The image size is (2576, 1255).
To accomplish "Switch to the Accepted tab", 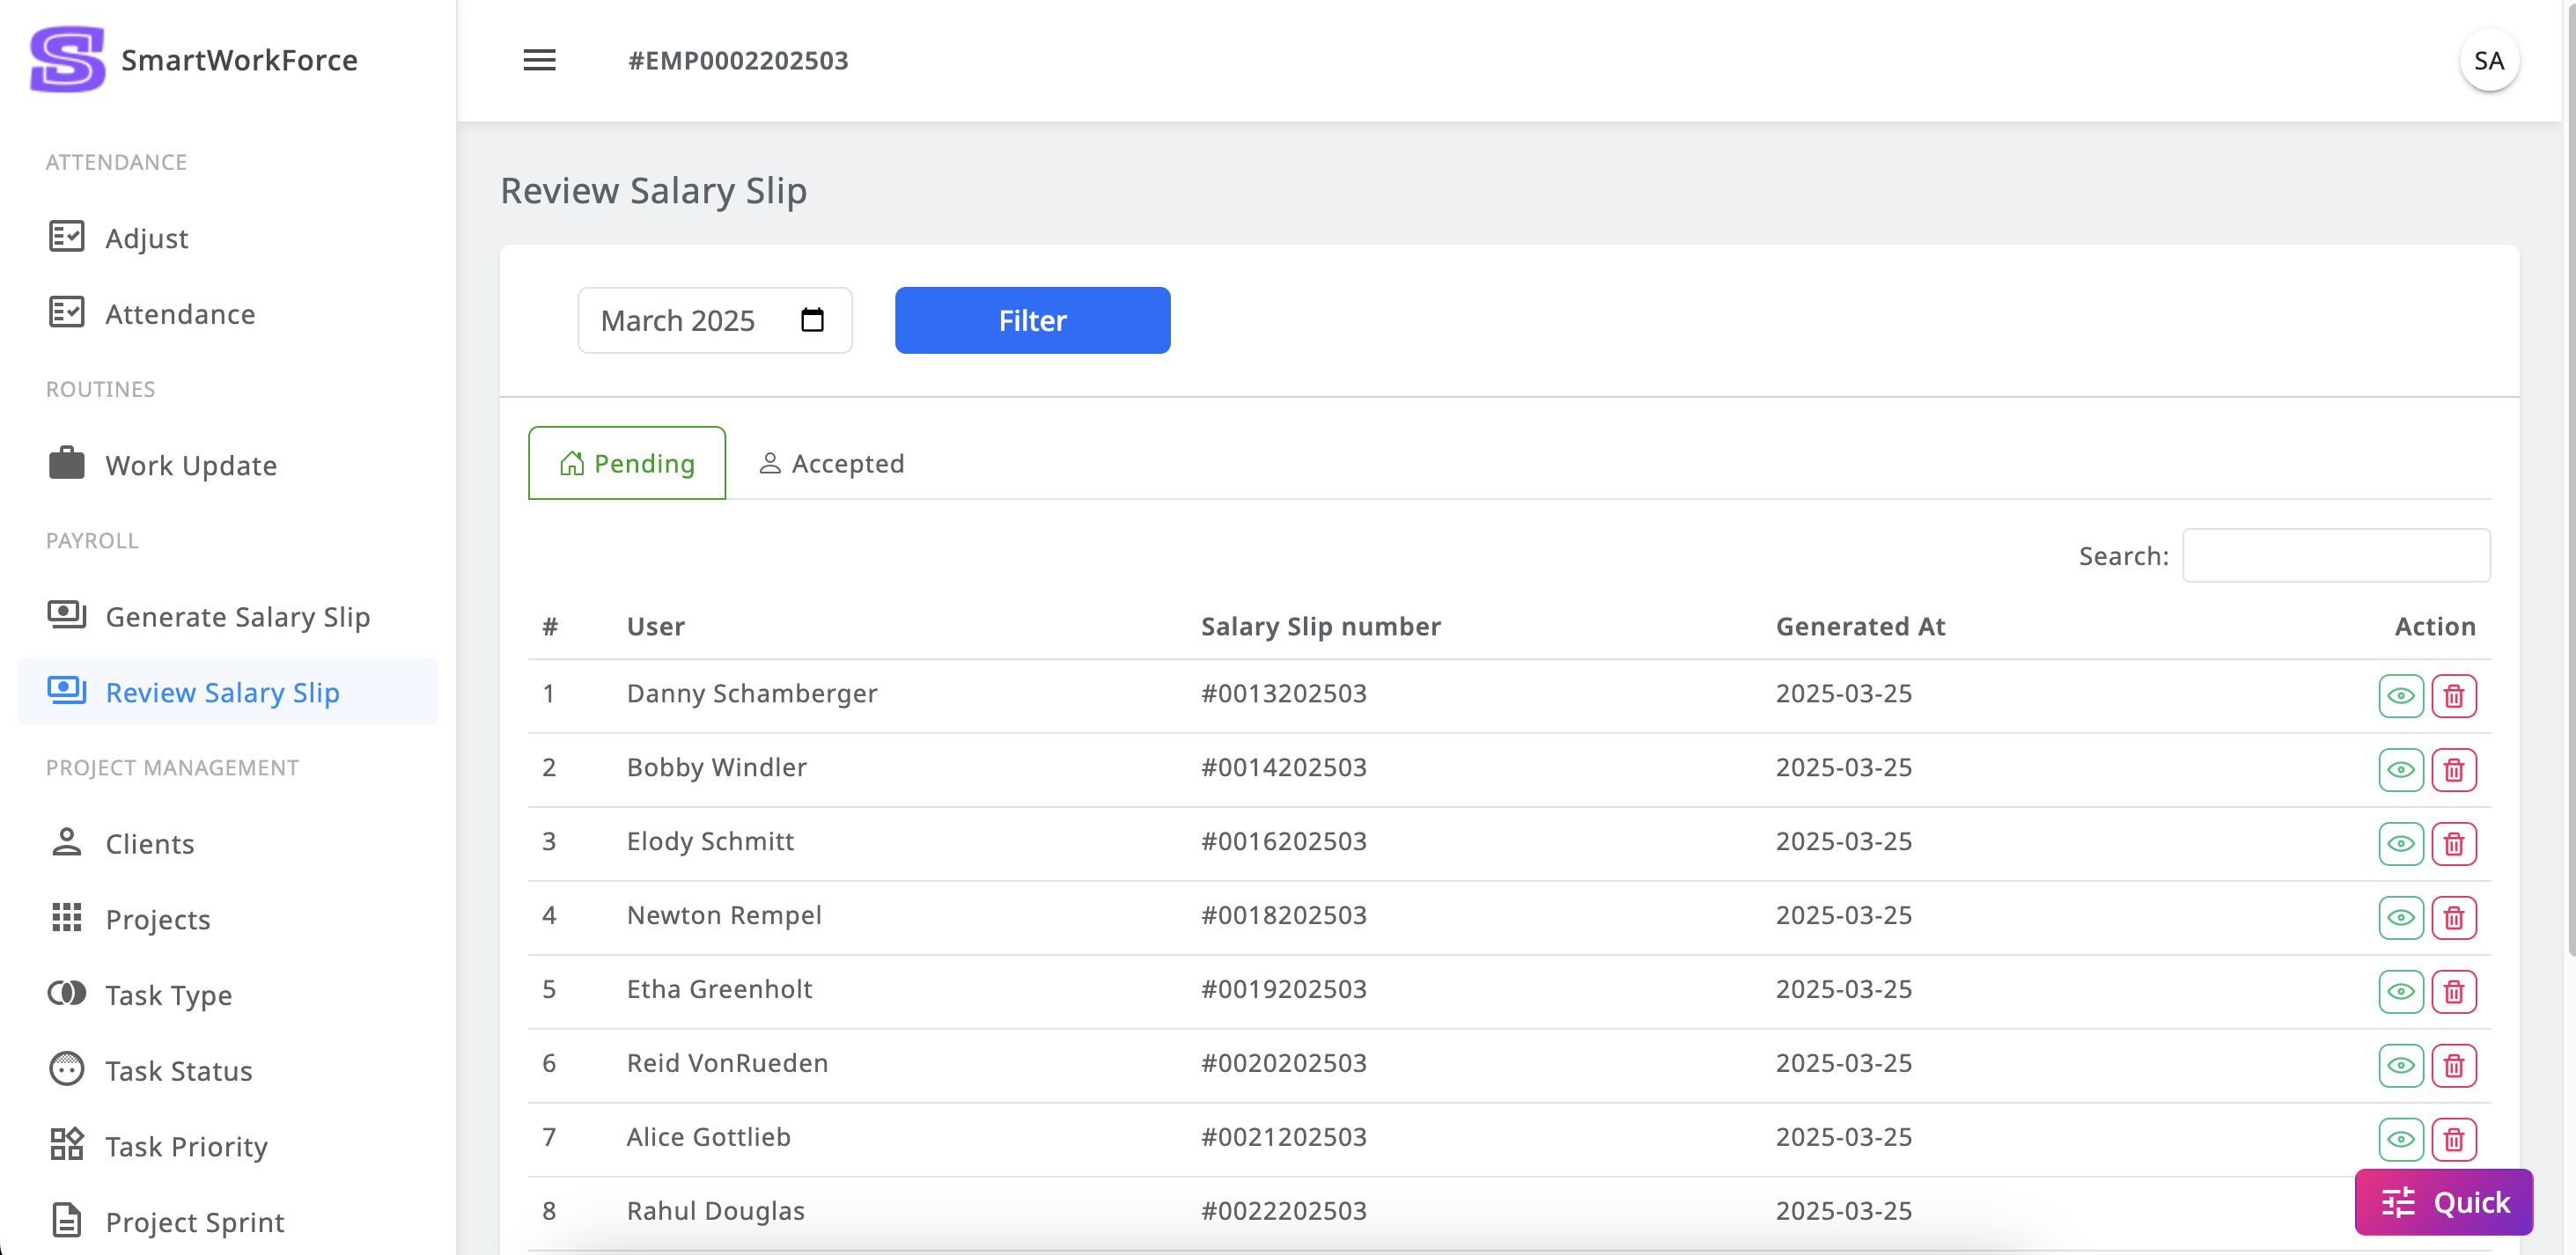I will (832, 464).
